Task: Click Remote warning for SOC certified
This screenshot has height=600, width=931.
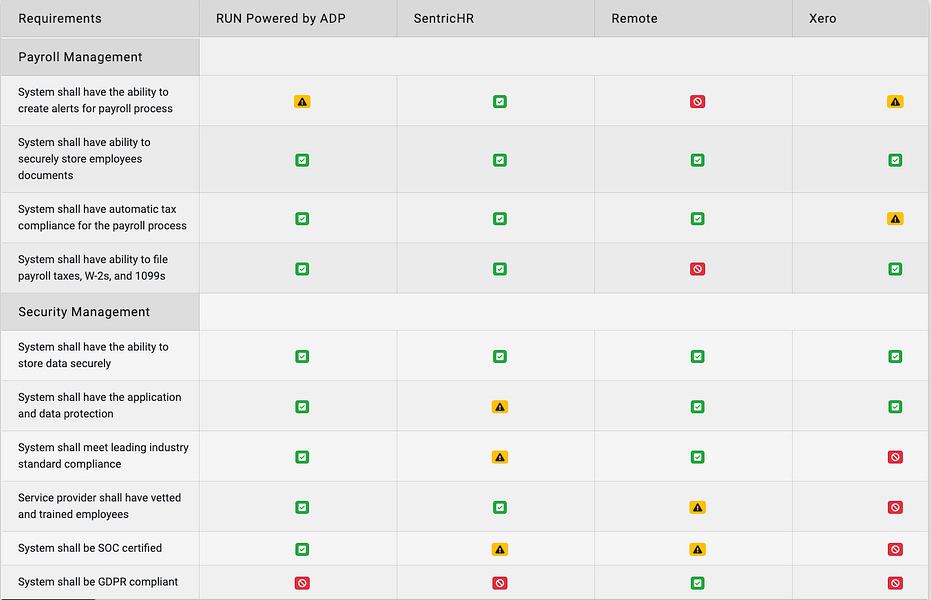Action: pos(698,550)
